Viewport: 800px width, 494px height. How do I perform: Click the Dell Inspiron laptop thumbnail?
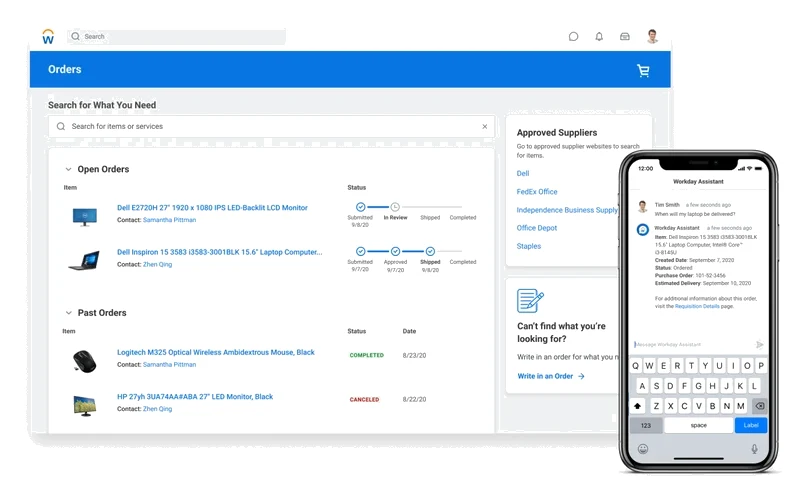[x=84, y=260]
